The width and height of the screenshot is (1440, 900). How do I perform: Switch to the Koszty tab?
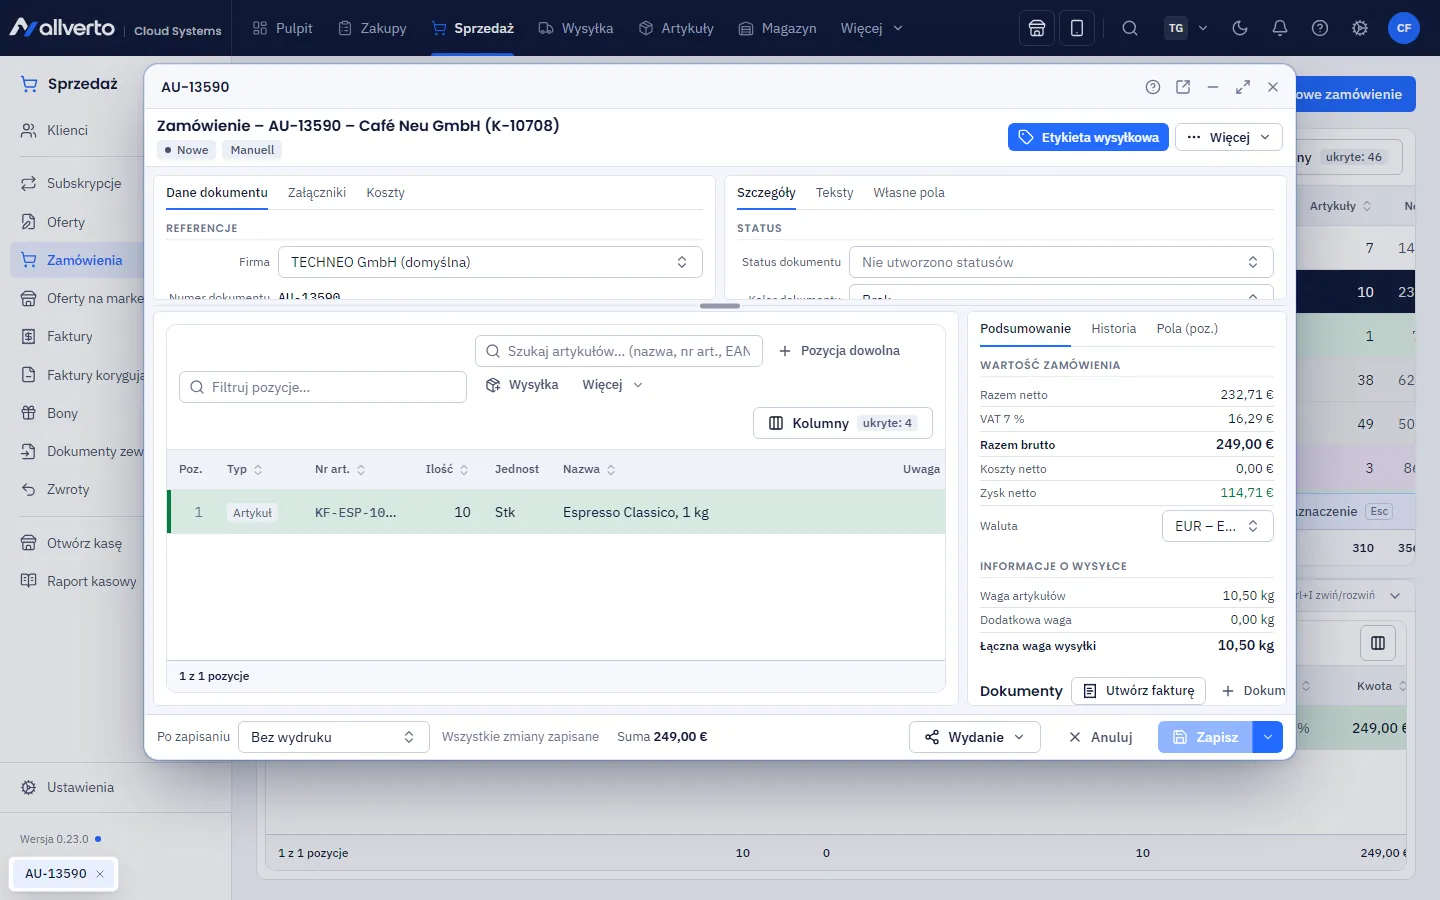tap(385, 193)
